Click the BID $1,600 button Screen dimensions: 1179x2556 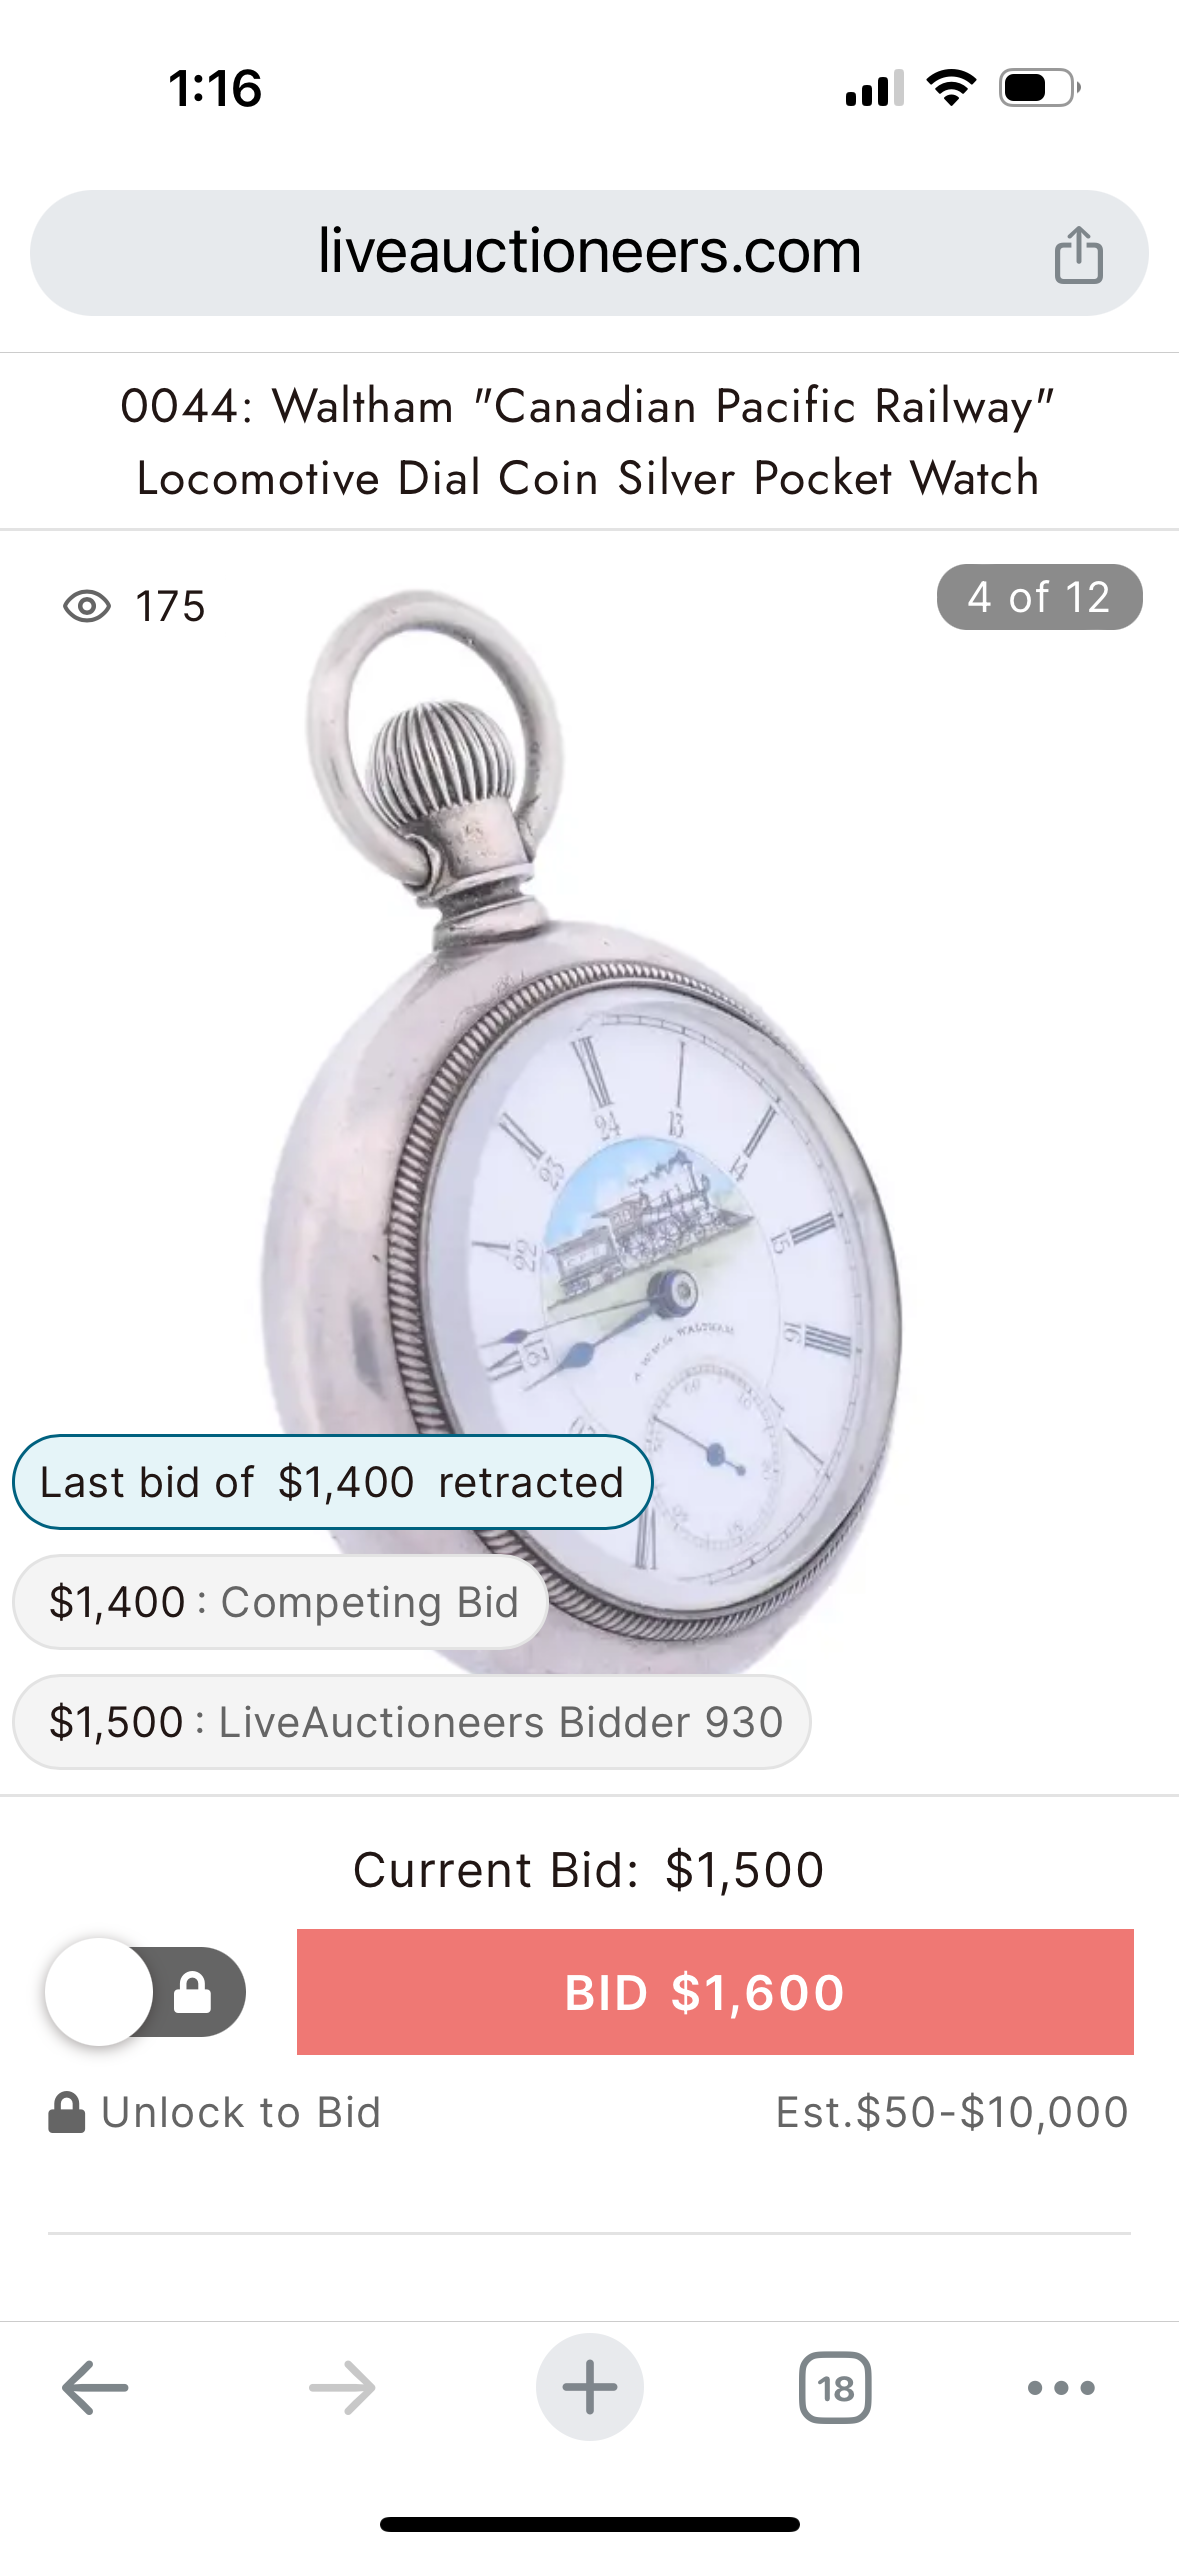(x=715, y=1992)
